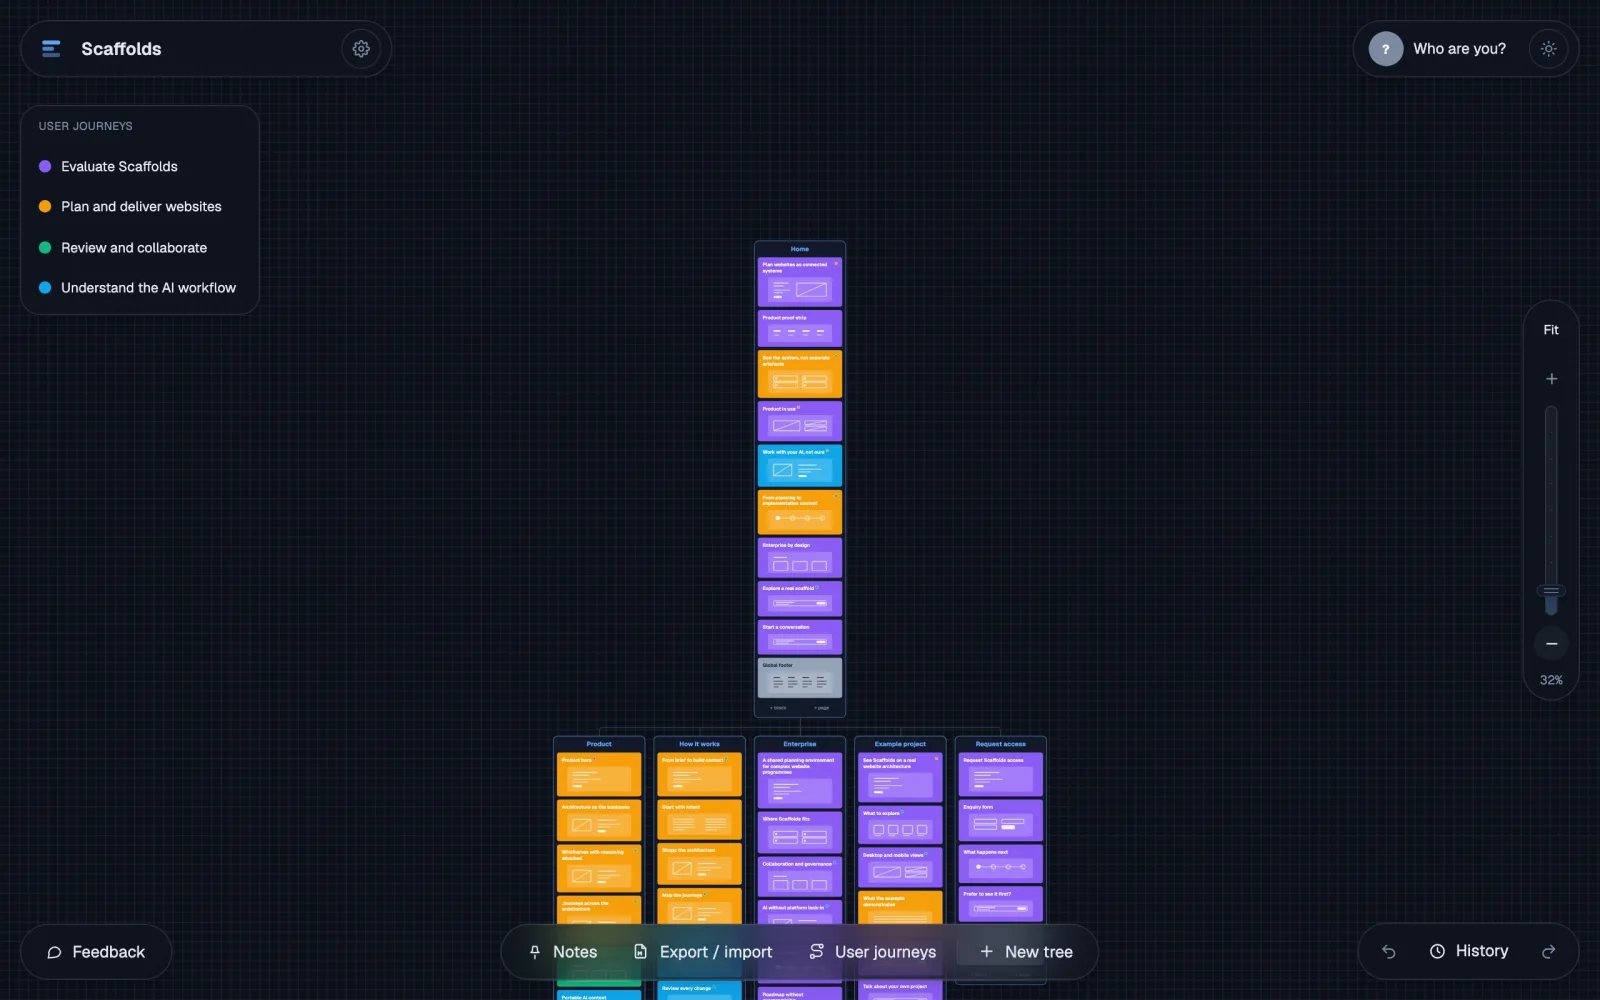
Task: Select 'Architecture as the backbone' block
Action: (x=599, y=820)
